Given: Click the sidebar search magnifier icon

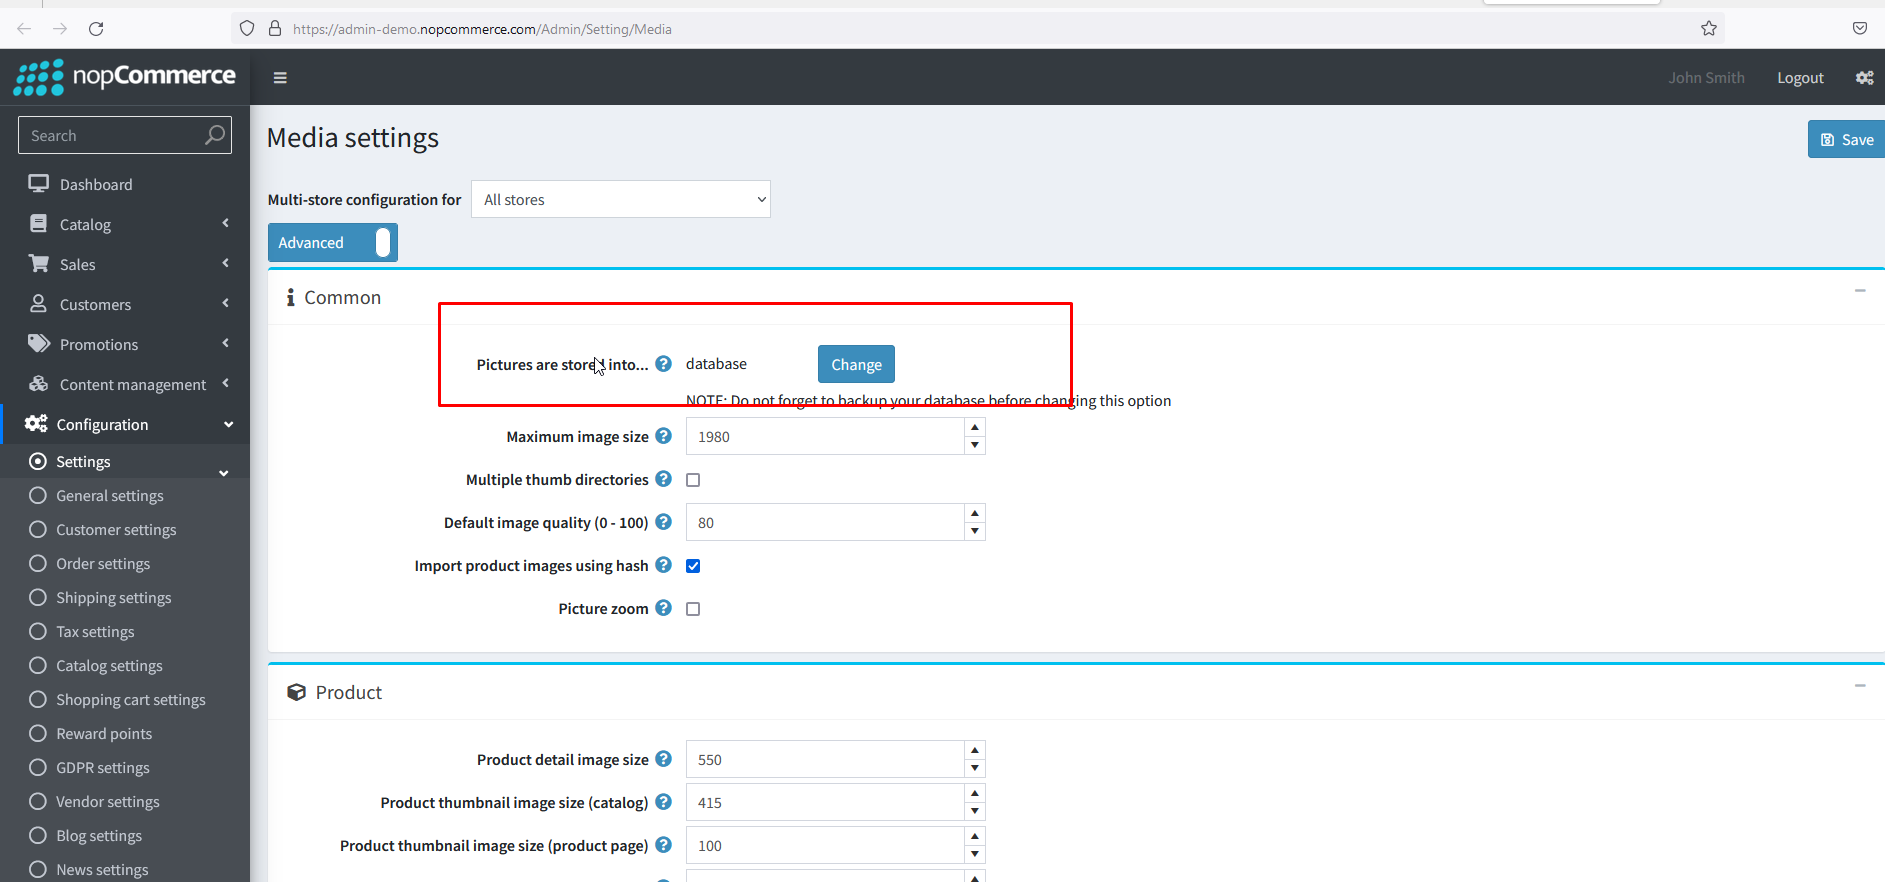Looking at the screenshot, I should 214,135.
